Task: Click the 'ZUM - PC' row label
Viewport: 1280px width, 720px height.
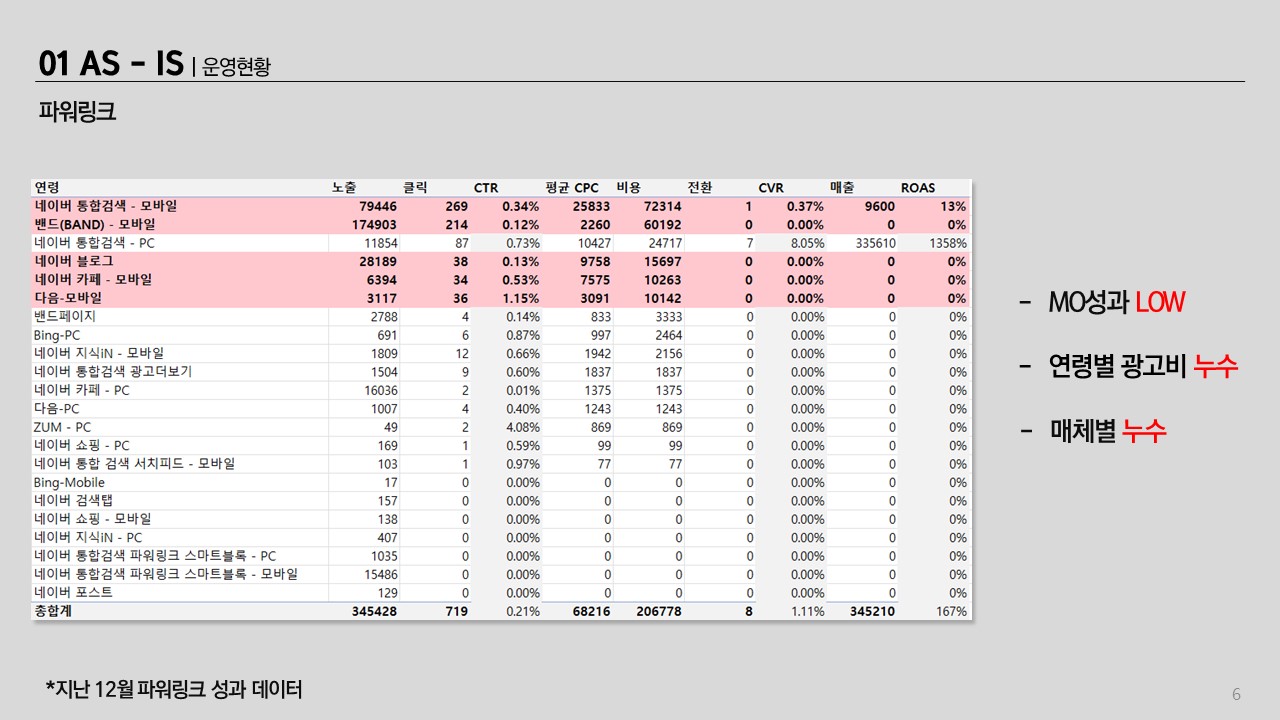Action: 62,427
